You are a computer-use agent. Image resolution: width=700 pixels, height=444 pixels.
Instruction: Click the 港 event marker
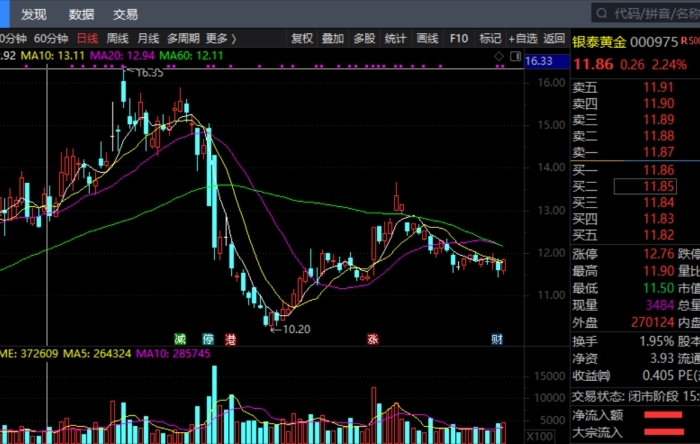point(230,339)
